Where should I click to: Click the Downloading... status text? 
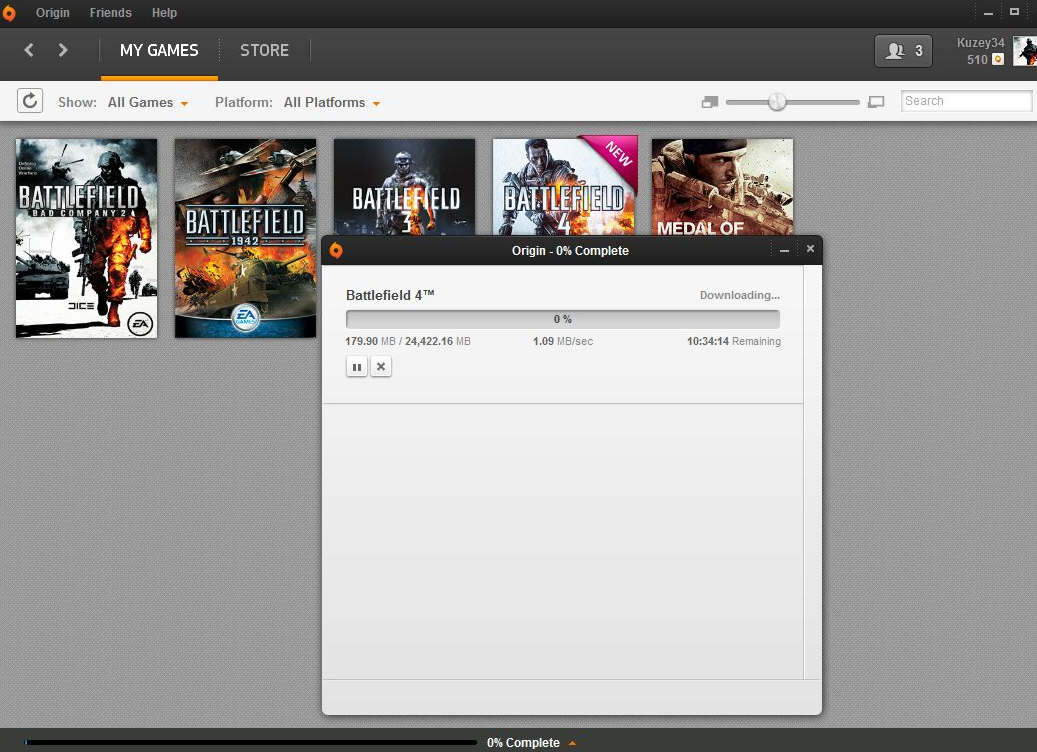[740, 295]
